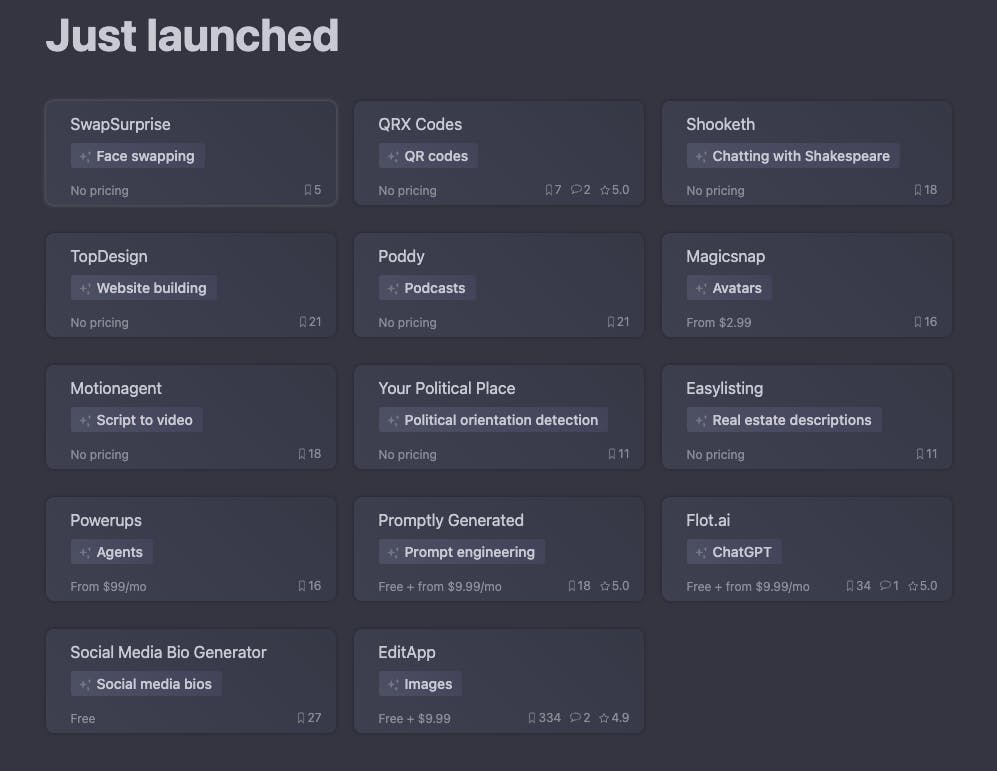This screenshot has width=997, height=771.
Task: Click the Real estate descriptions tag
Action: [x=784, y=420]
